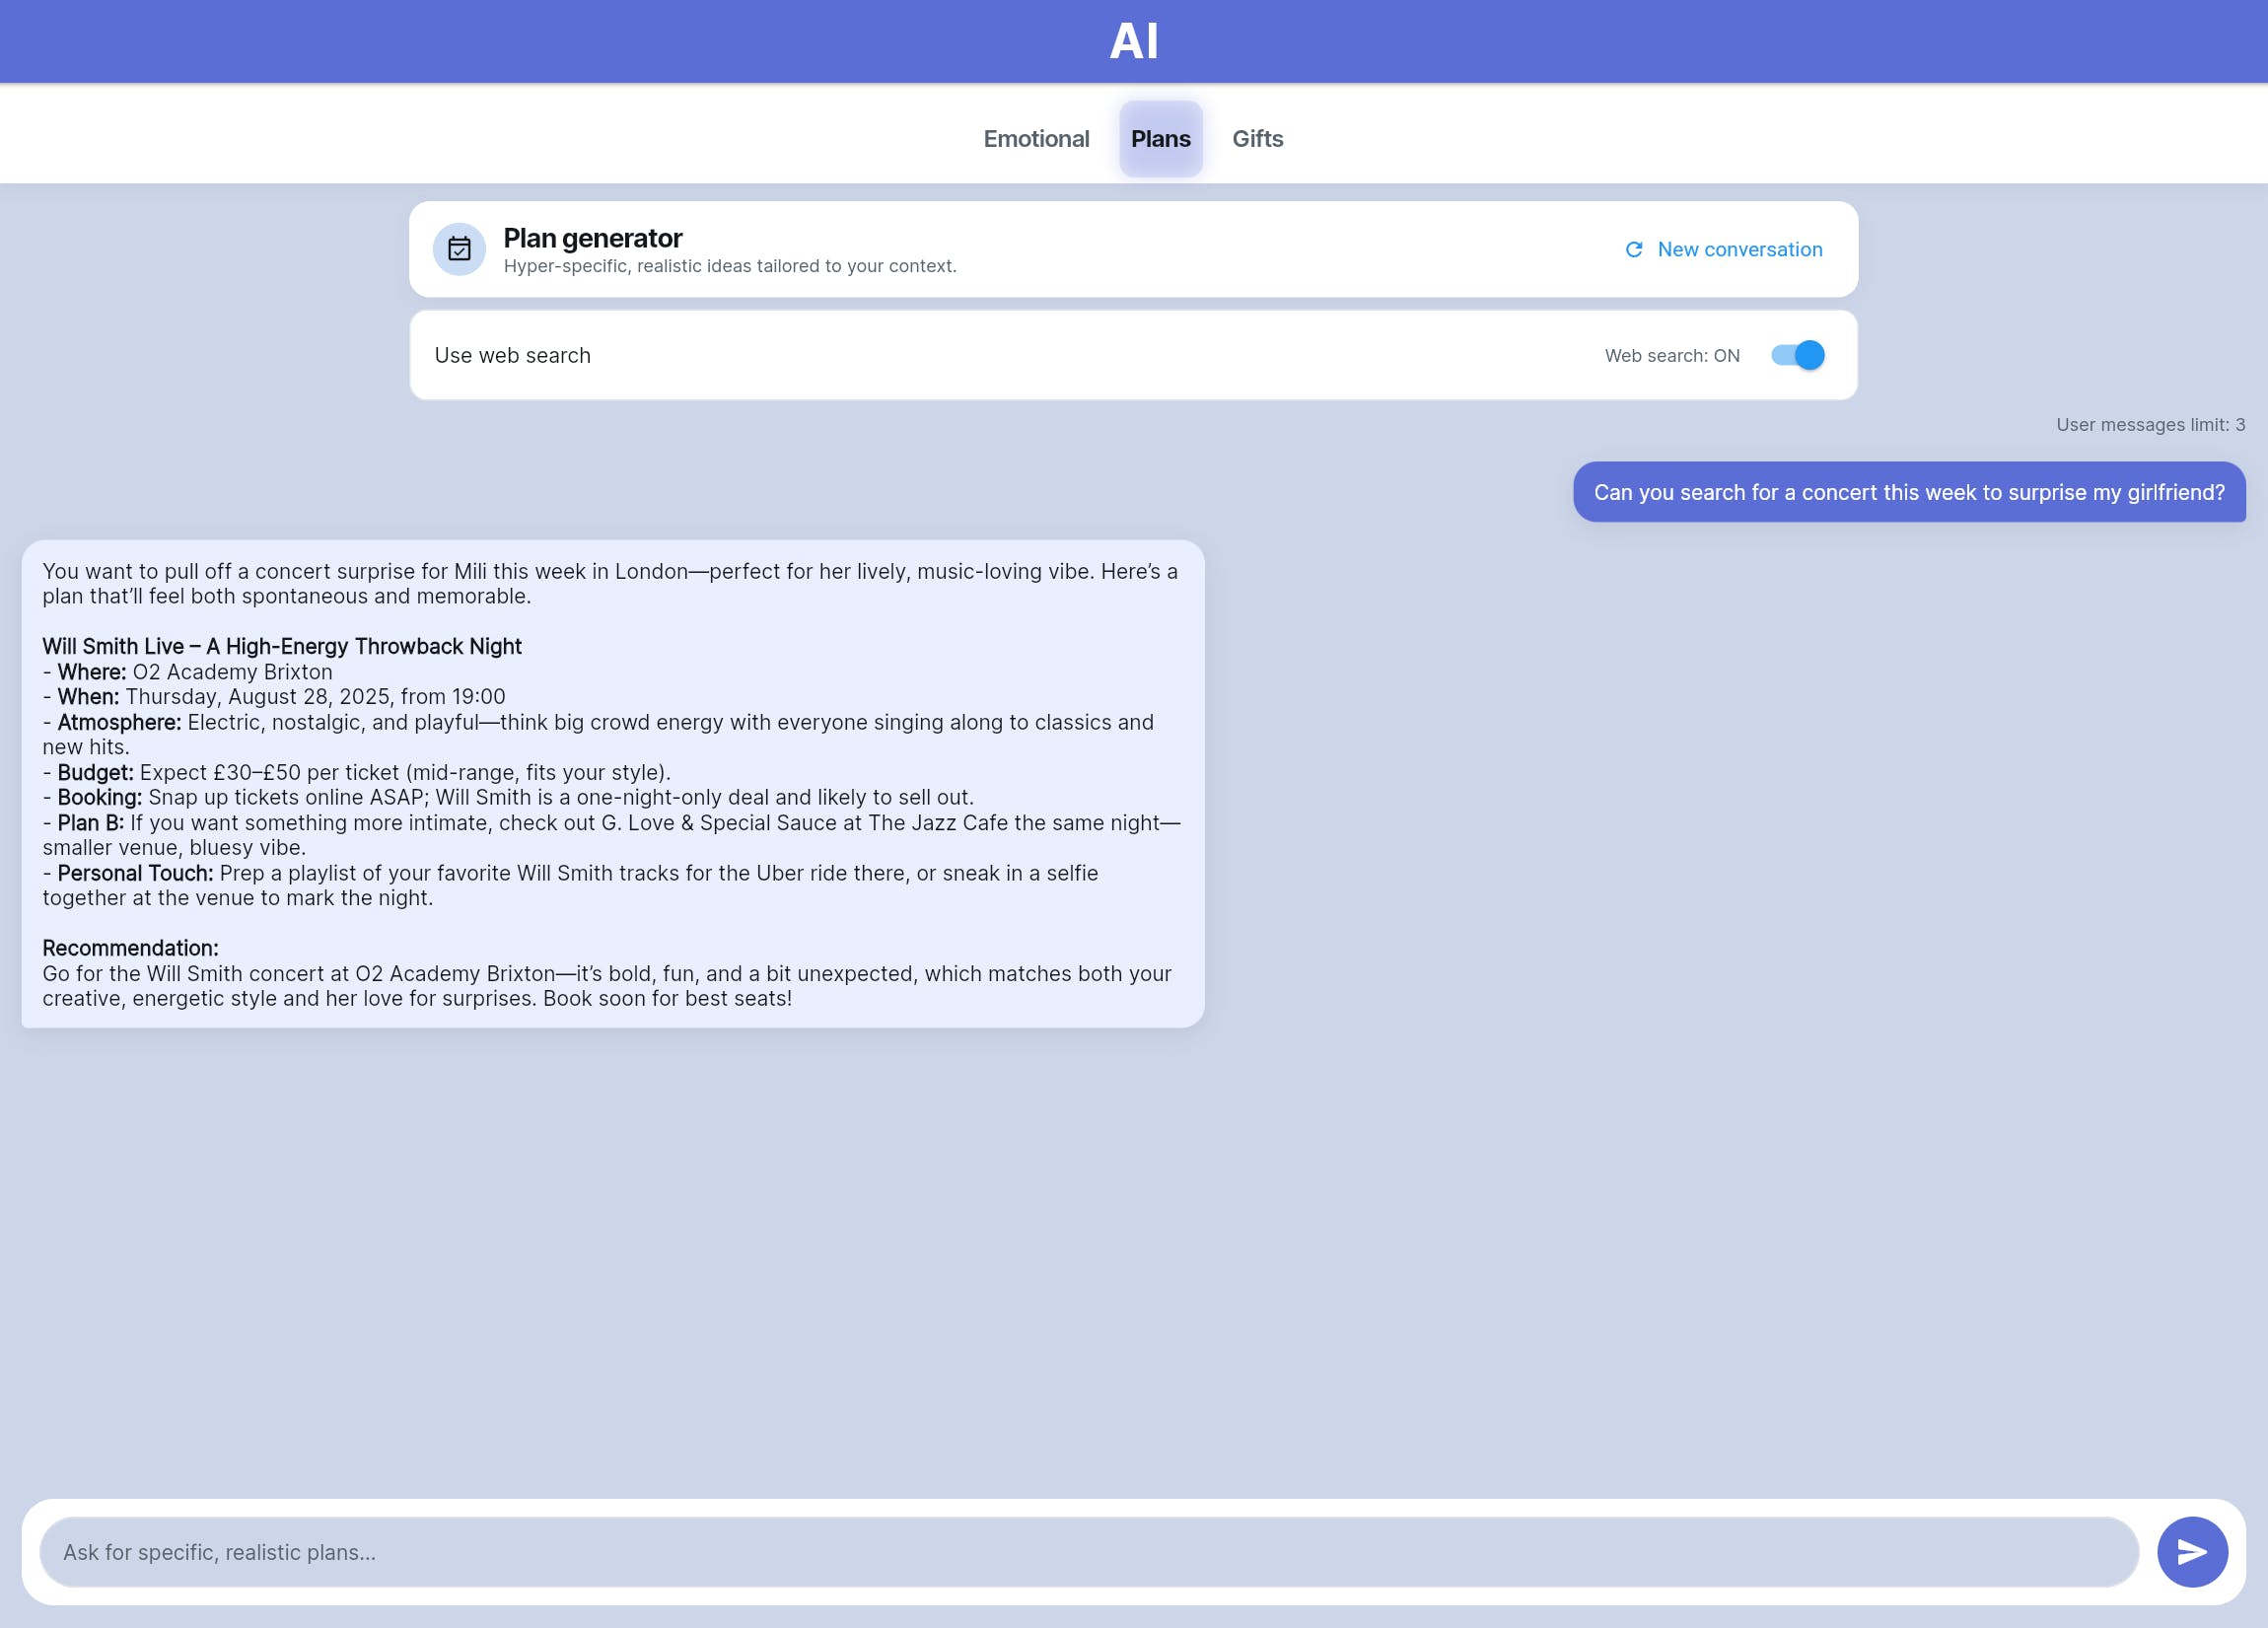This screenshot has width=2268, height=1628.
Task: Focus the 'Ask for specific, realistic plans' input
Action: point(1088,1552)
